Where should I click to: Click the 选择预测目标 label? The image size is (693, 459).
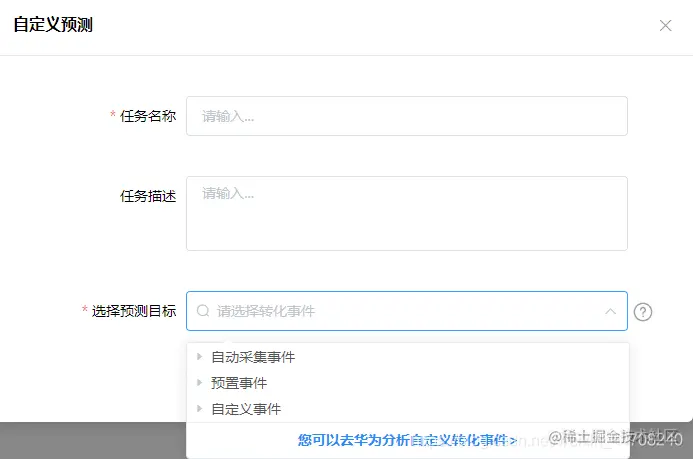point(134,311)
